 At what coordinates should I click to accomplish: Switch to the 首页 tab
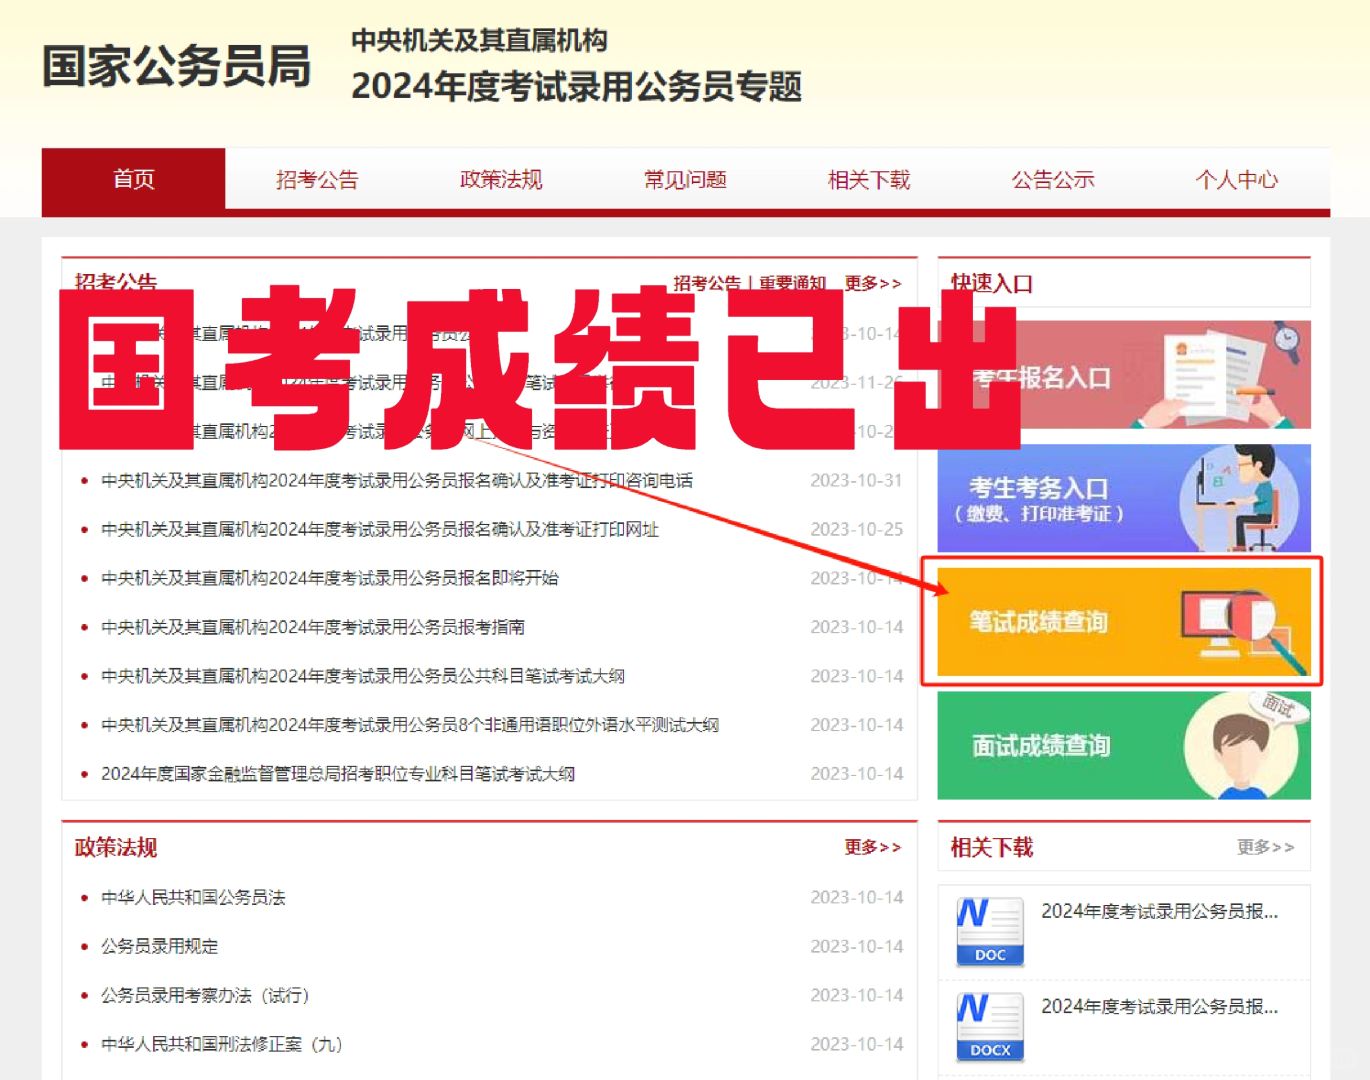point(134,180)
